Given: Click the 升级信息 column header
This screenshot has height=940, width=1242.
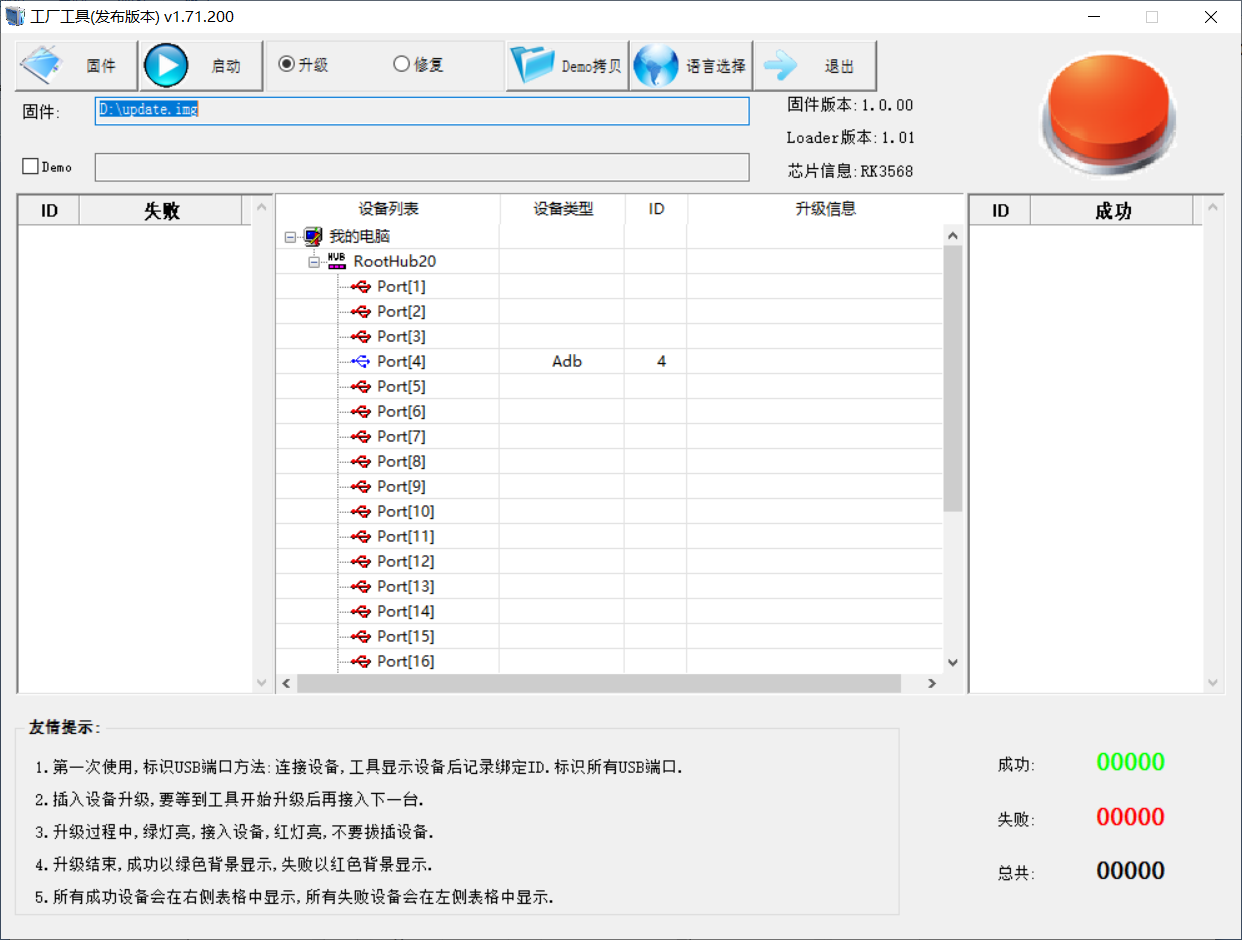Looking at the screenshot, I should [824, 209].
